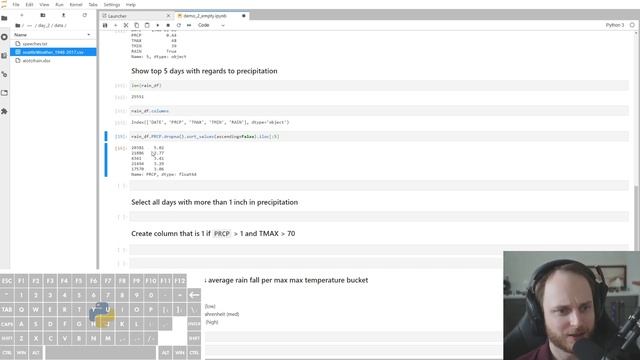Click heading 'Show top 5 days with regards to precipitation'
Image resolution: width=640 pixels, height=360 pixels.
click(204, 71)
